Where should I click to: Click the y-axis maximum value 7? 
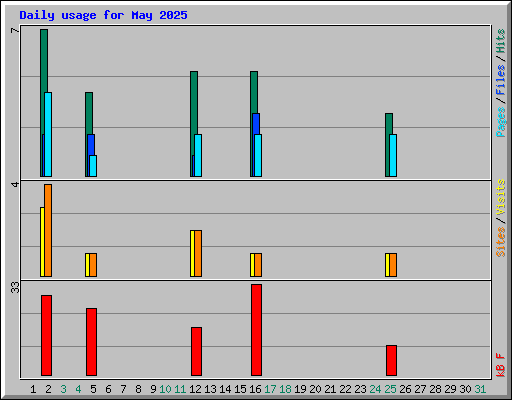tap(15, 31)
